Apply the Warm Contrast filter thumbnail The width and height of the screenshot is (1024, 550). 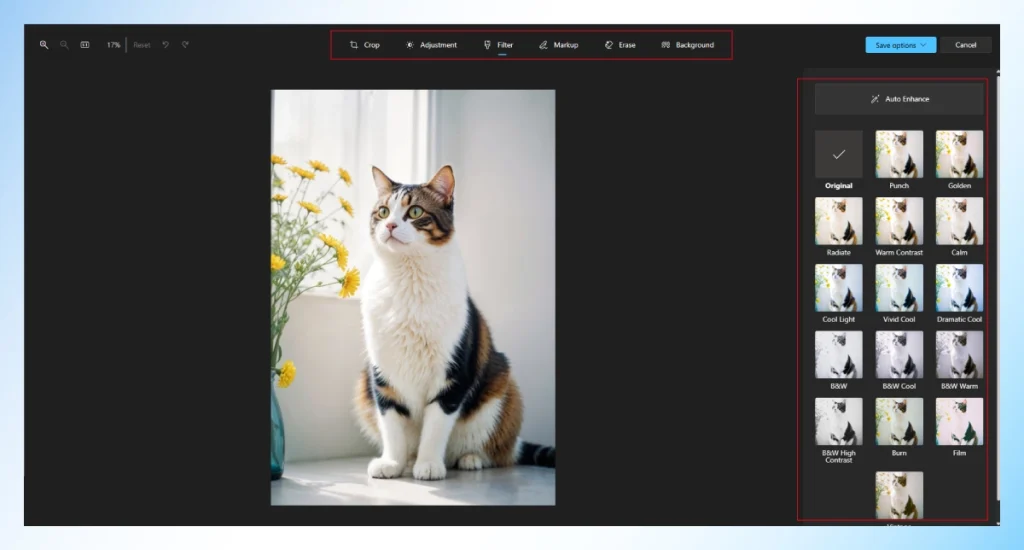tap(899, 221)
